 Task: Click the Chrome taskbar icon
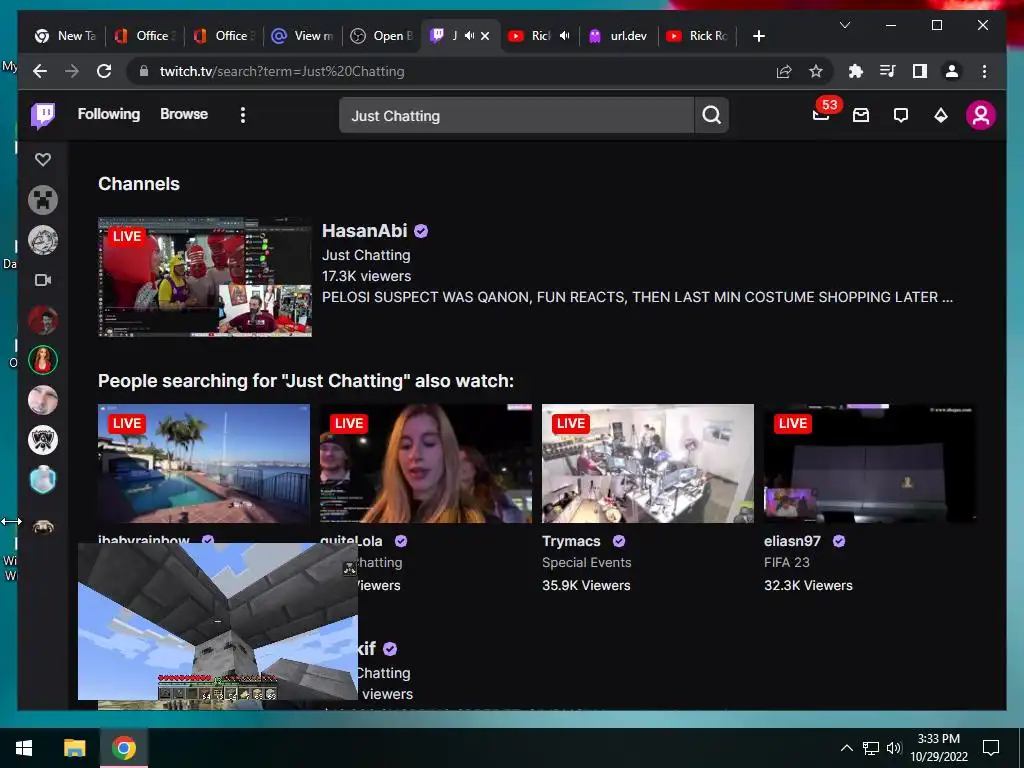(x=123, y=748)
